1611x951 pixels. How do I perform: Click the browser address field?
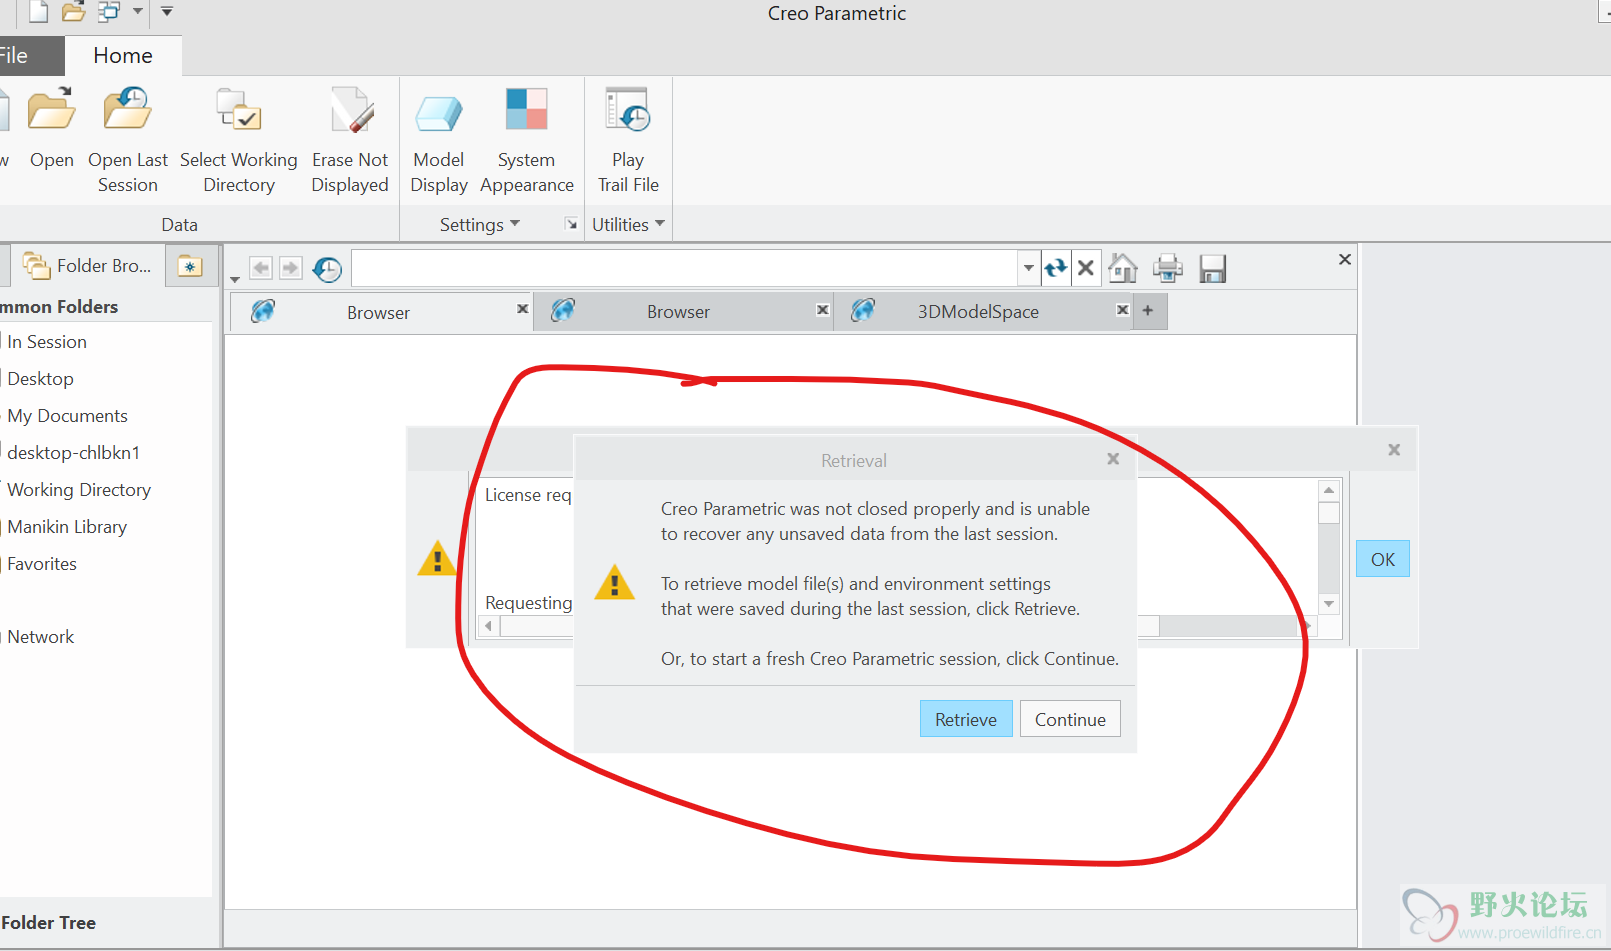click(685, 268)
